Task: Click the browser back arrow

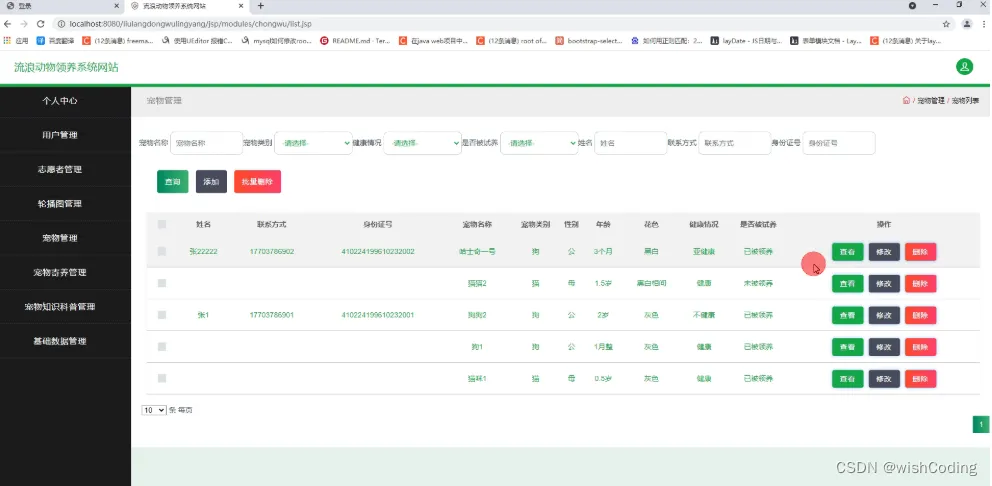Action: point(8,24)
